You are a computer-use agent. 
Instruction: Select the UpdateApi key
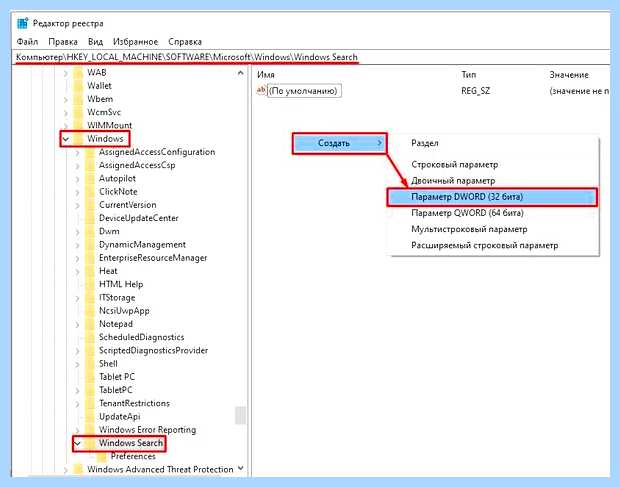119,417
